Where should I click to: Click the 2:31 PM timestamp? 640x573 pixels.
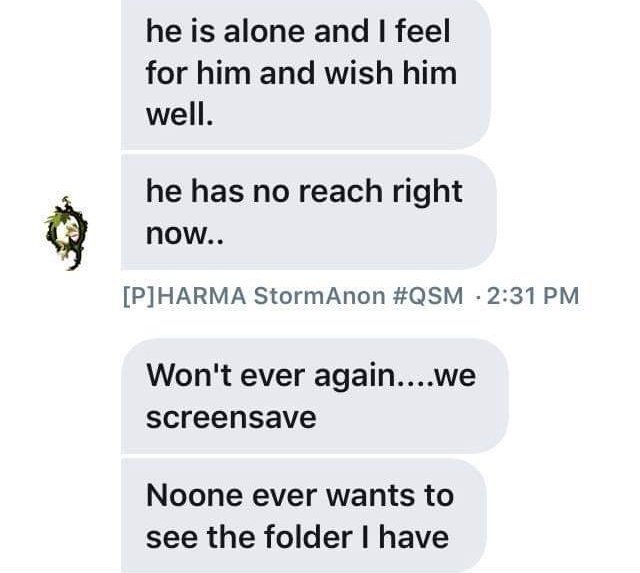coord(533,295)
